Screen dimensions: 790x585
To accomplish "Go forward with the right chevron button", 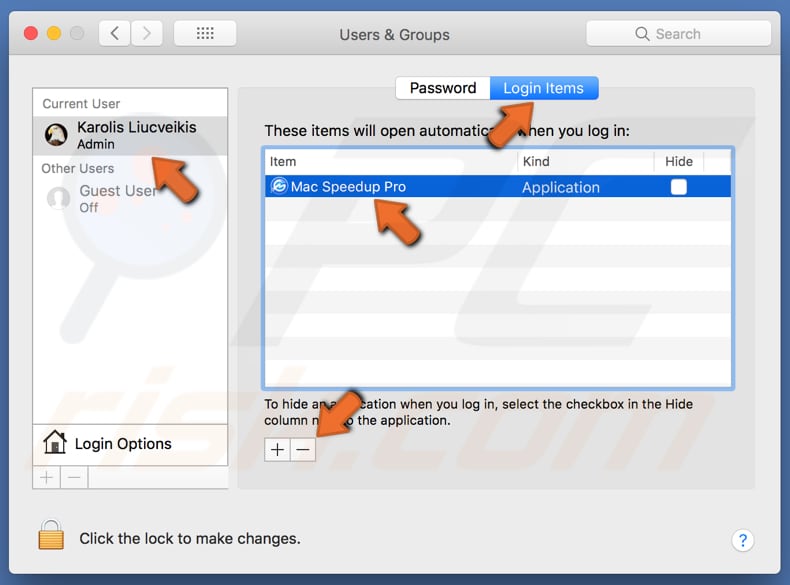I will click(147, 34).
